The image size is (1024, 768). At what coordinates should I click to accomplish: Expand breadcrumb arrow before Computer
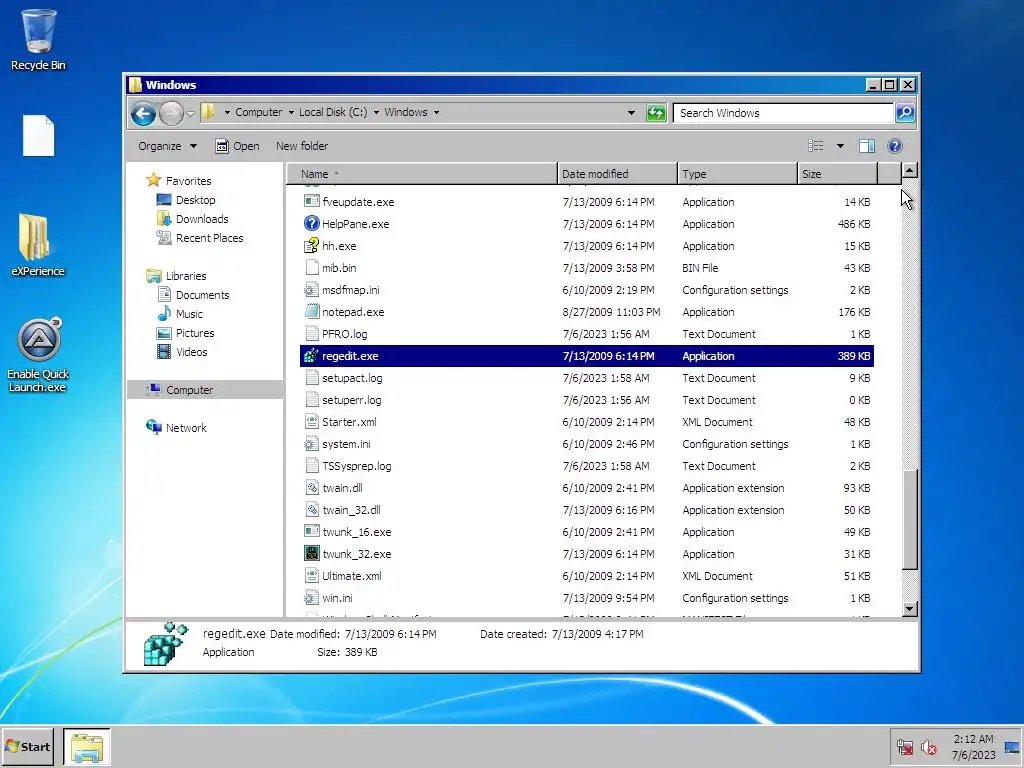click(x=227, y=112)
